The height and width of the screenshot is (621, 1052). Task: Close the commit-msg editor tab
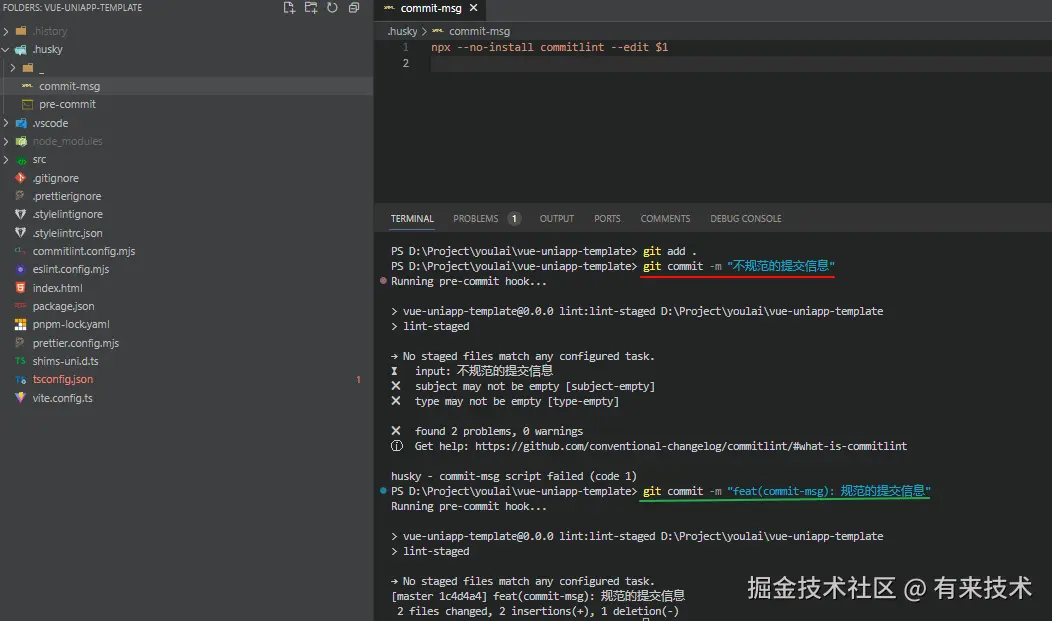(474, 8)
